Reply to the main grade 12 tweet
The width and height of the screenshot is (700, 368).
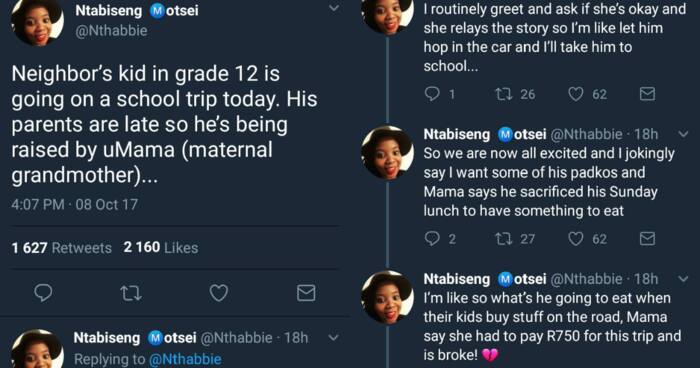point(43,293)
